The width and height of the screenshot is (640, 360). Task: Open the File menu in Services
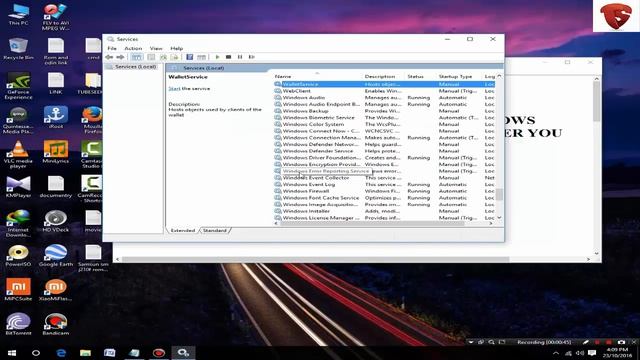[112, 48]
